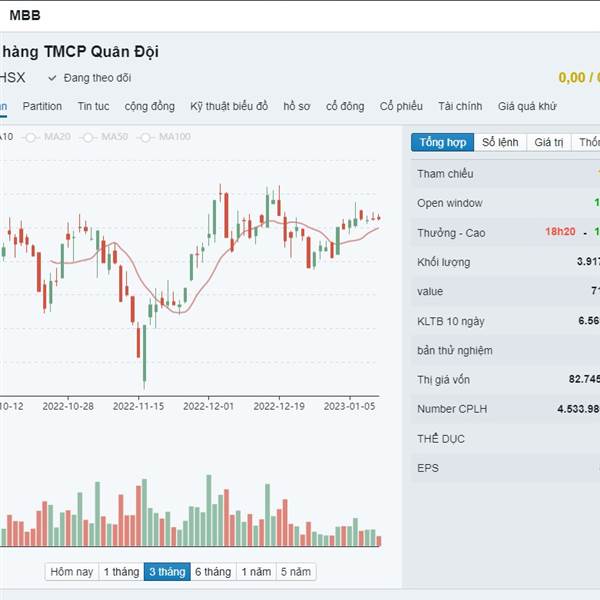View the Giá quá khứ tab
This screenshot has width=600, height=600.
coord(527,106)
